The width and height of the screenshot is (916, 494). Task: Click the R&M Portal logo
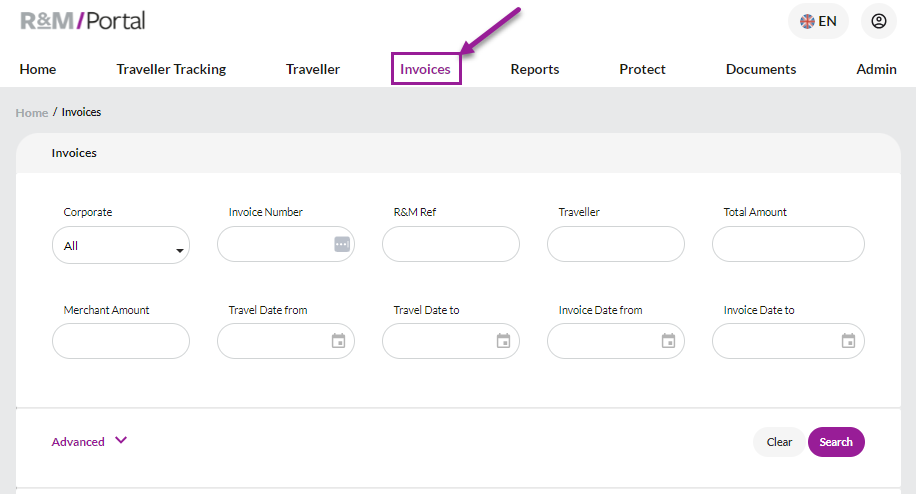pos(82,21)
